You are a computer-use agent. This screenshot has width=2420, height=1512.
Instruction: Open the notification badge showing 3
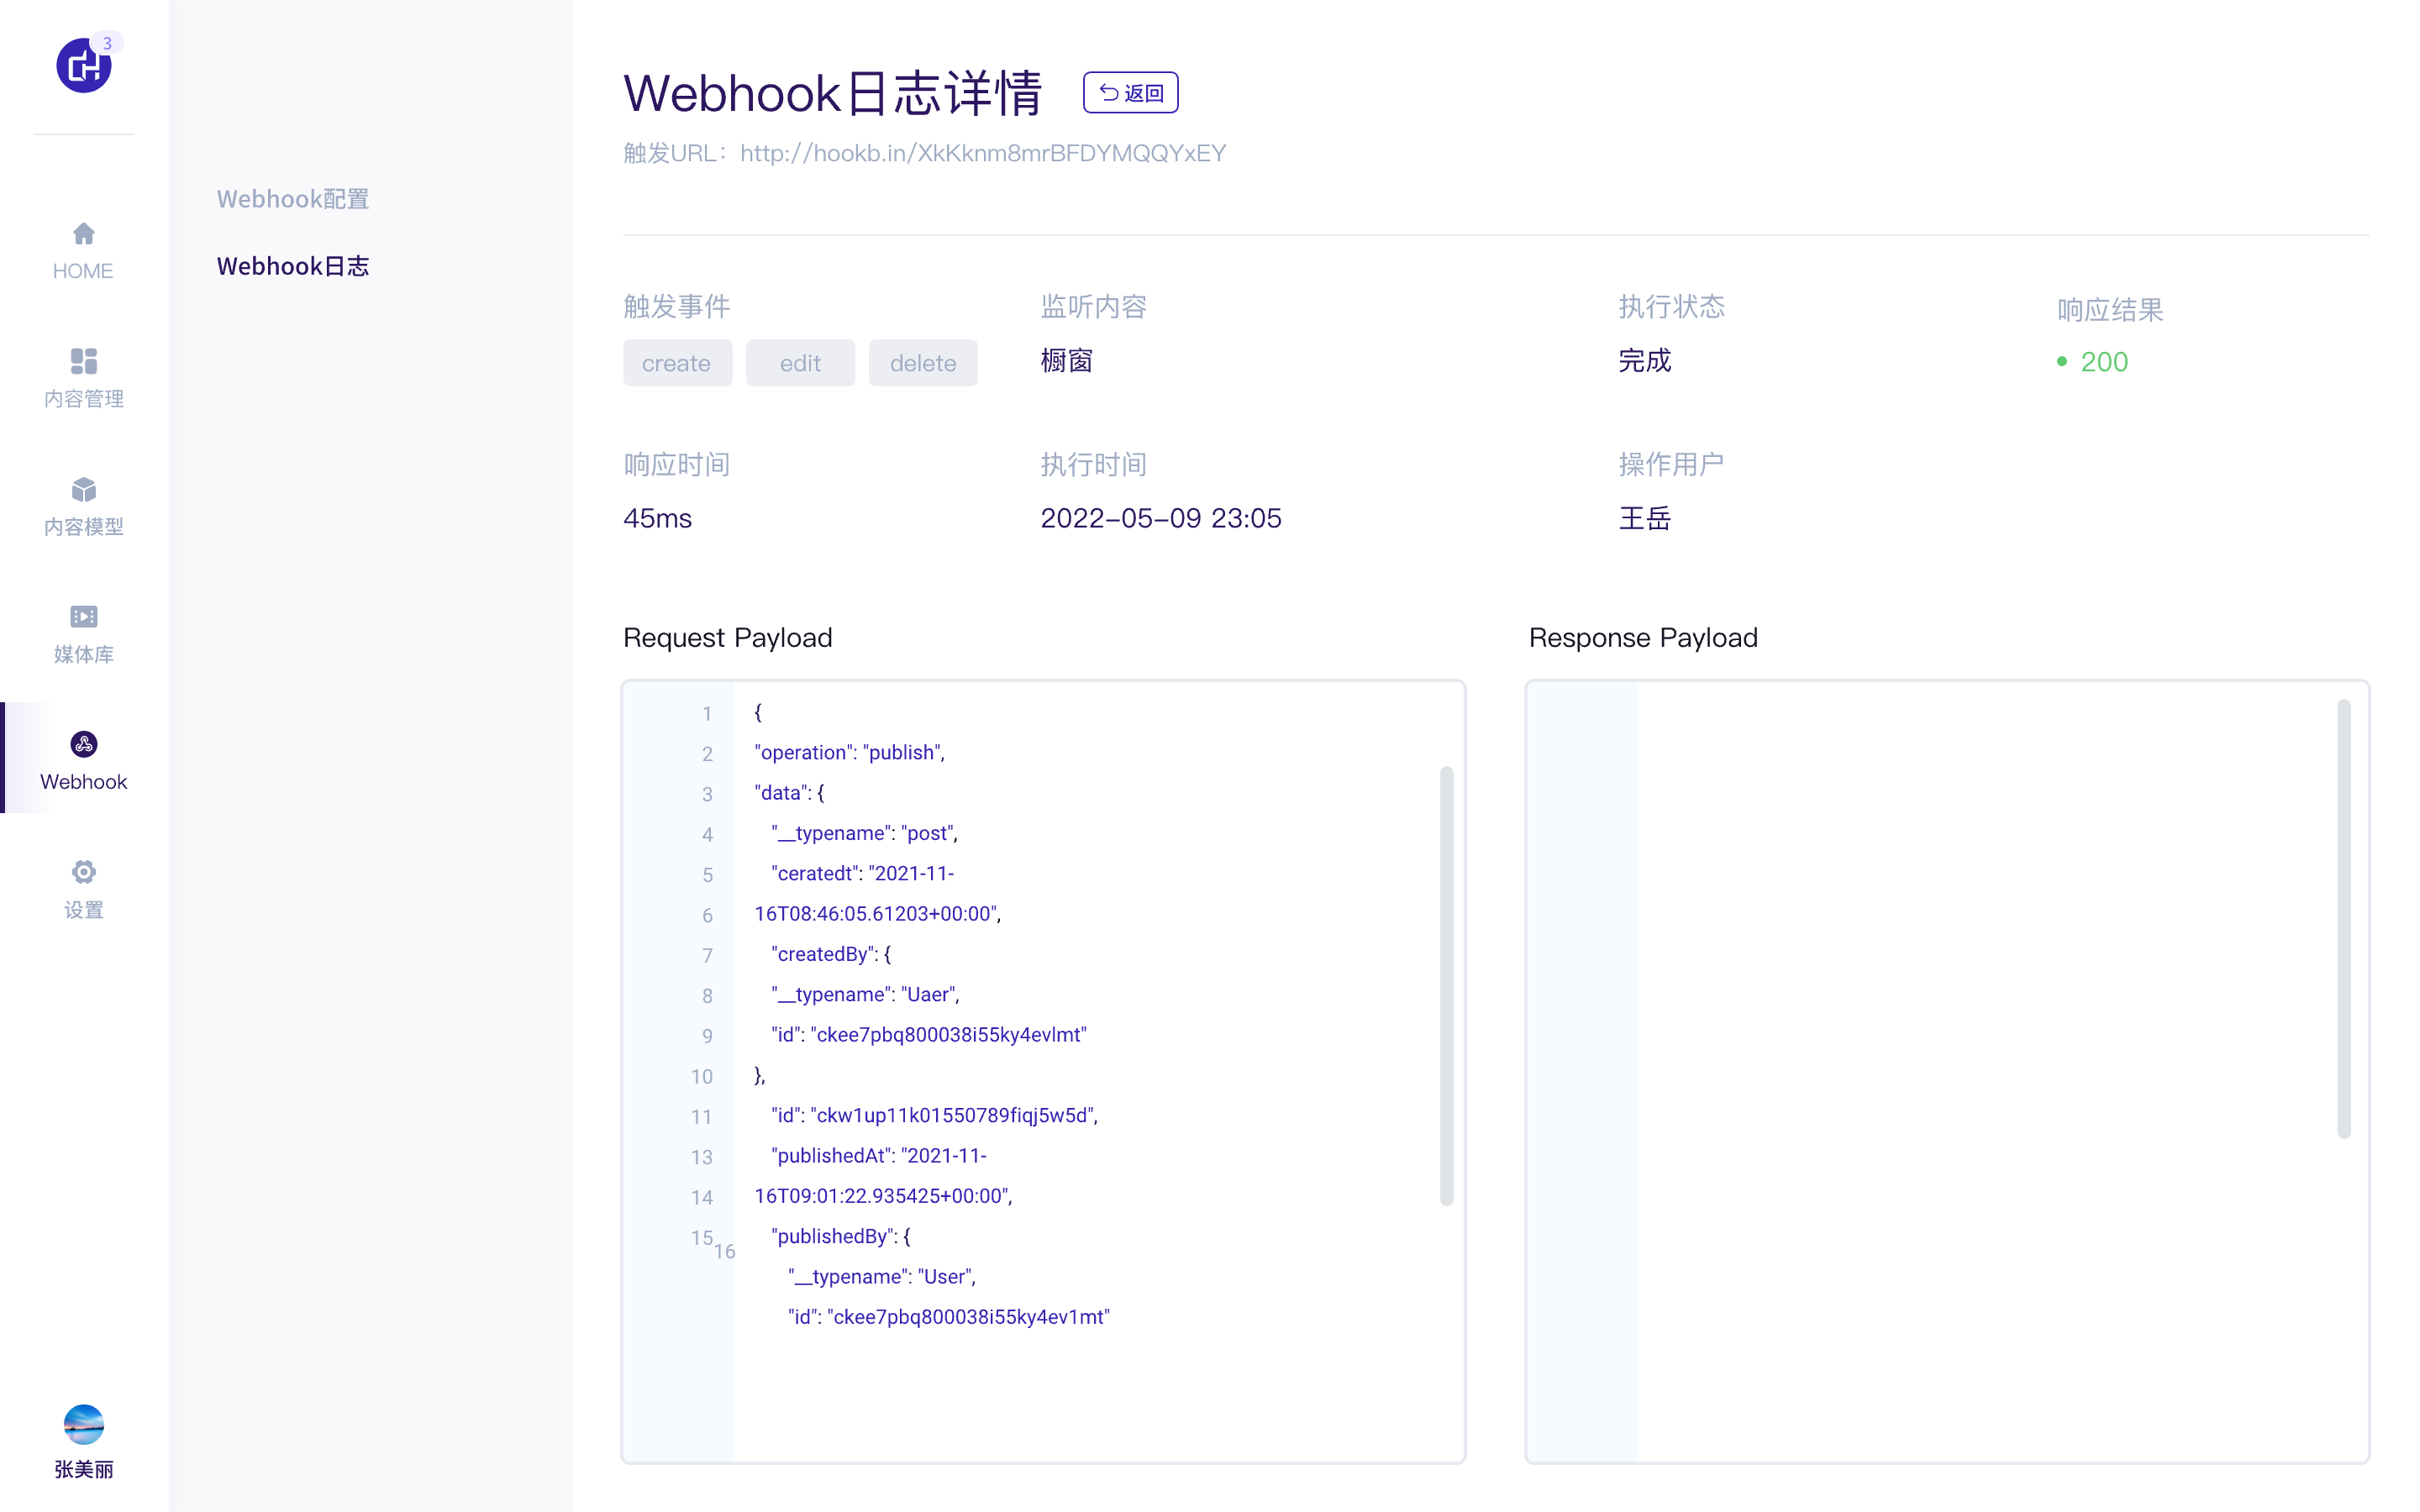[107, 43]
